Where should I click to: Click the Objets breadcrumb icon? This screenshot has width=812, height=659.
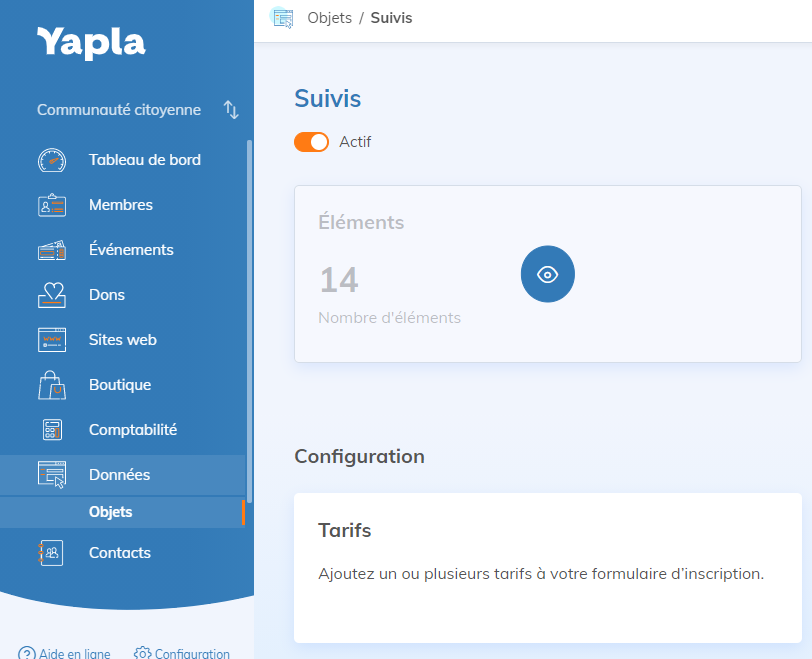(283, 18)
